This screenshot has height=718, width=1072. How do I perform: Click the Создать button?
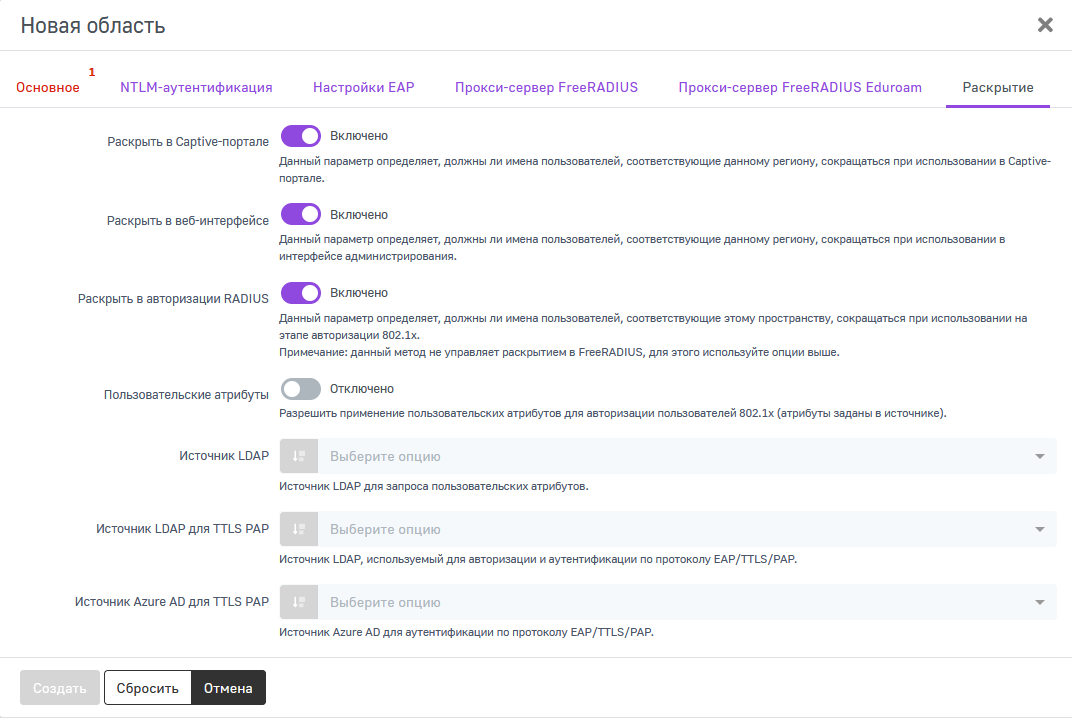point(60,688)
